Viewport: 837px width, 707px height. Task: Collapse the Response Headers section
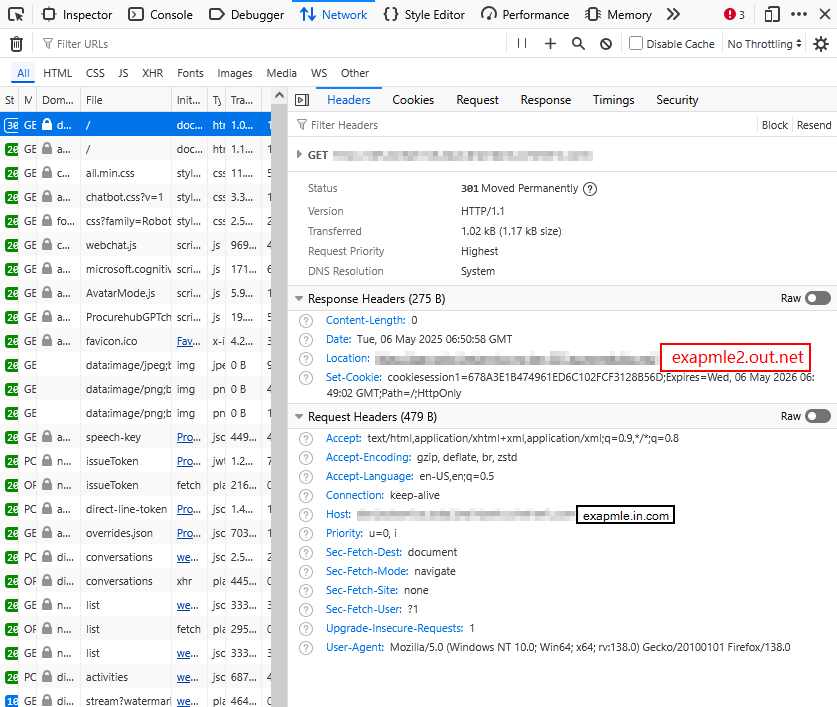299,298
